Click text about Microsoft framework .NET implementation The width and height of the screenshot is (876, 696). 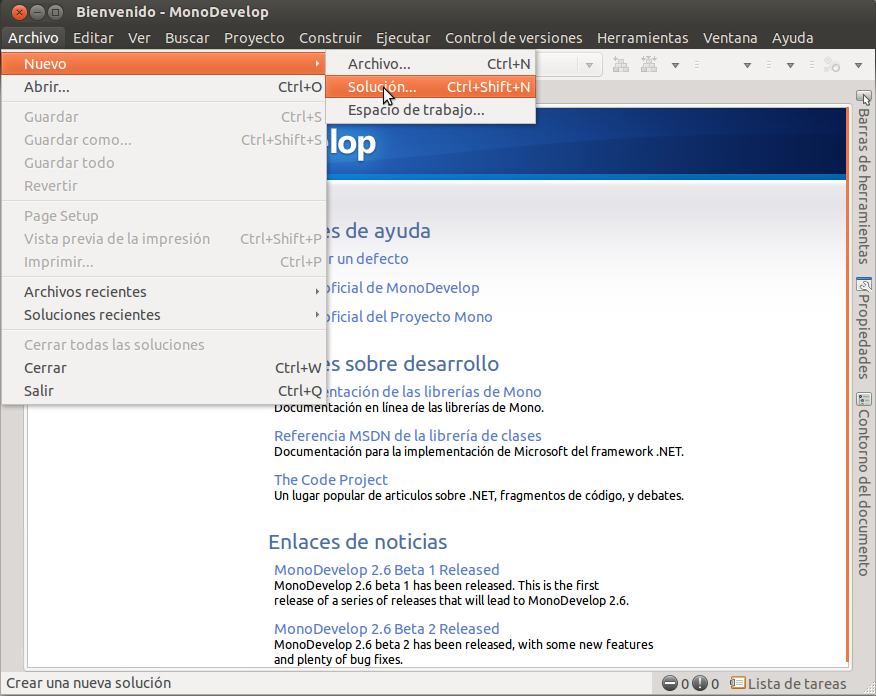[x=479, y=451]
